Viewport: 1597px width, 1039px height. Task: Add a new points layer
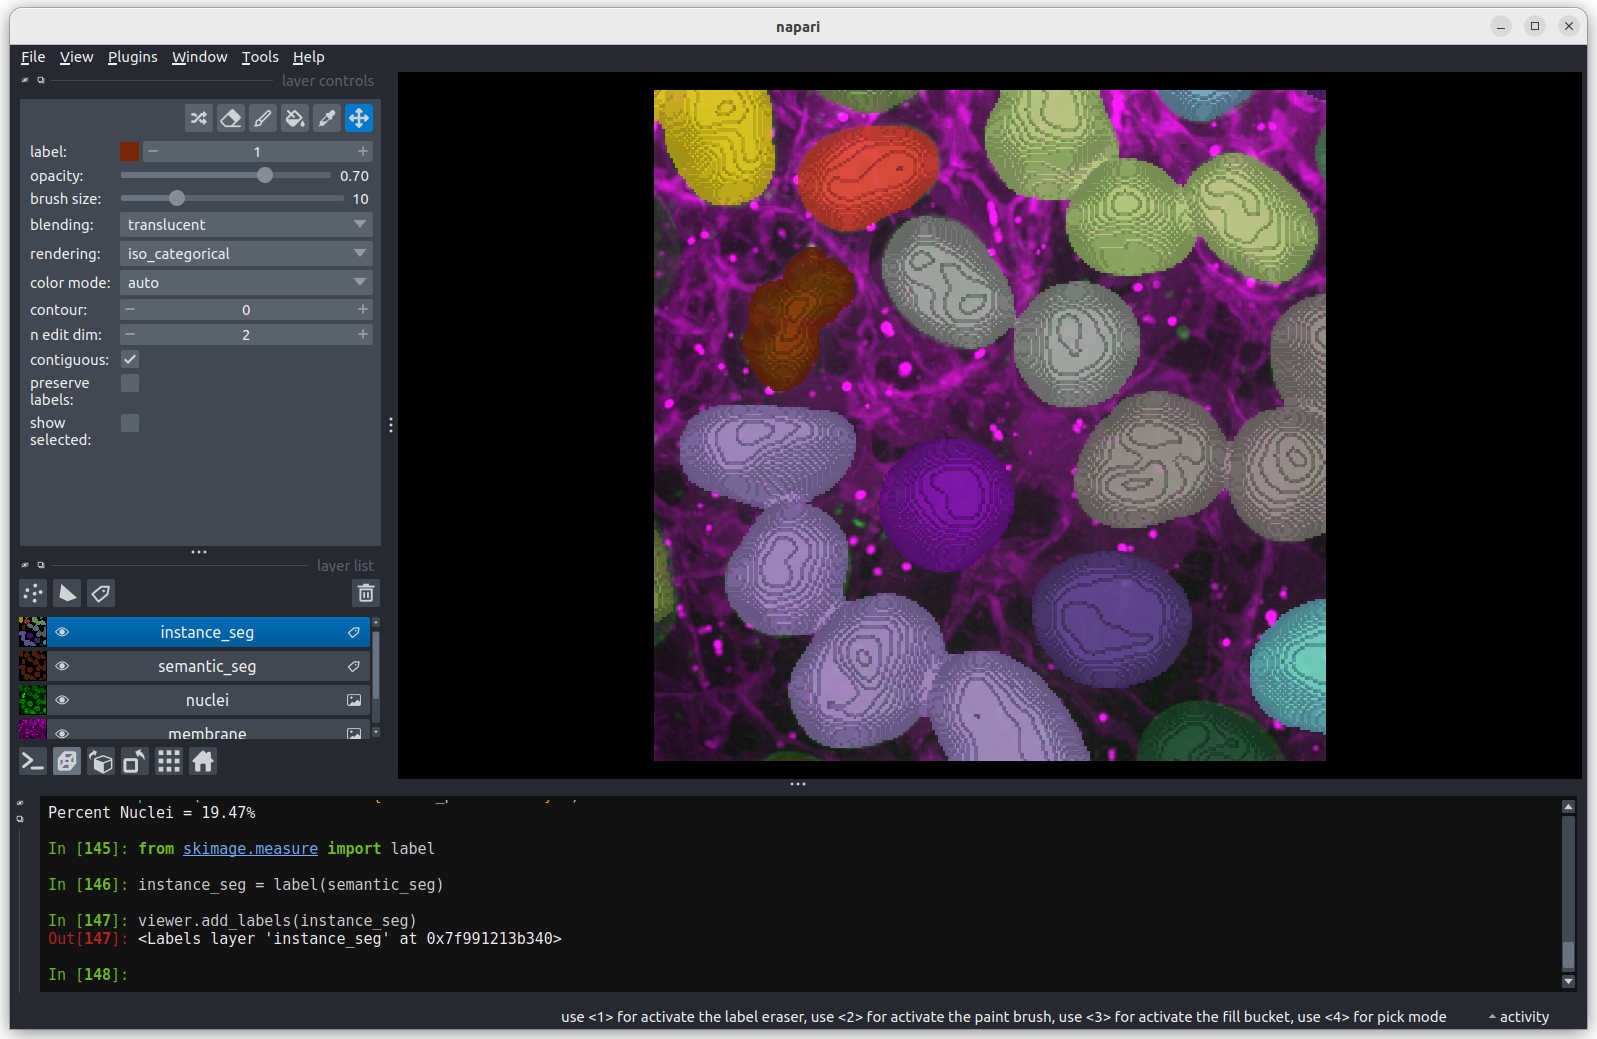[x=33, y=593]
